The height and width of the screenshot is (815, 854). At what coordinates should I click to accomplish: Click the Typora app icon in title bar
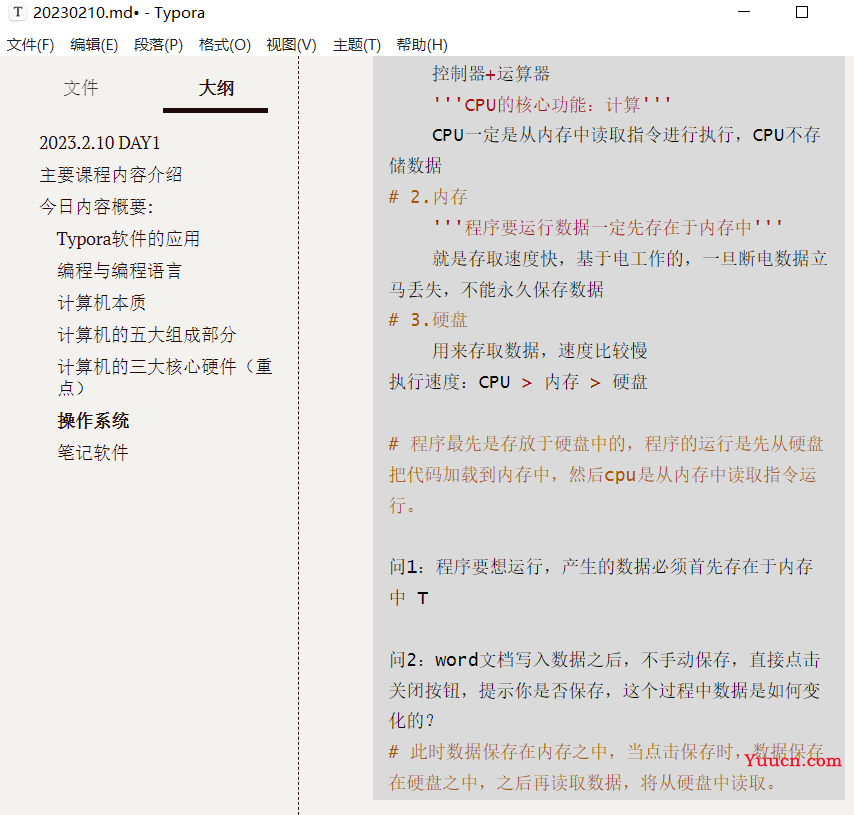point(18,12)
